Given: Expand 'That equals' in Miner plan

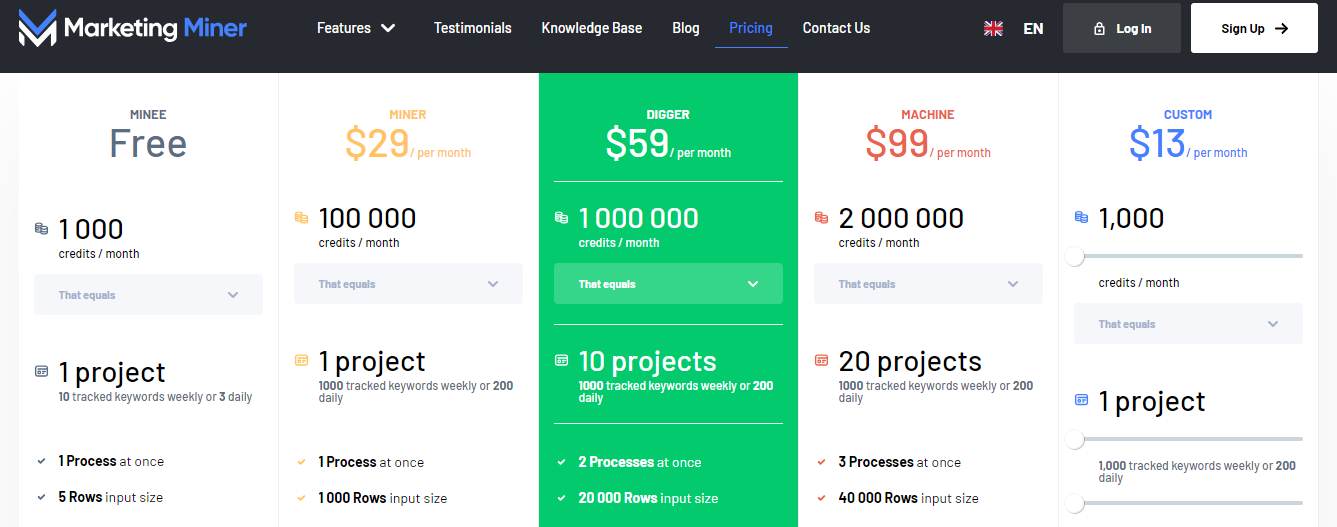Looking at the screenshot, I should 408,284.
